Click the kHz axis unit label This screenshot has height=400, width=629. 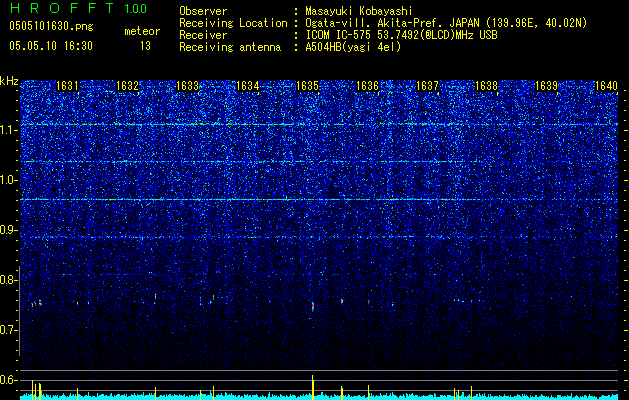click(x=9, y=82)
